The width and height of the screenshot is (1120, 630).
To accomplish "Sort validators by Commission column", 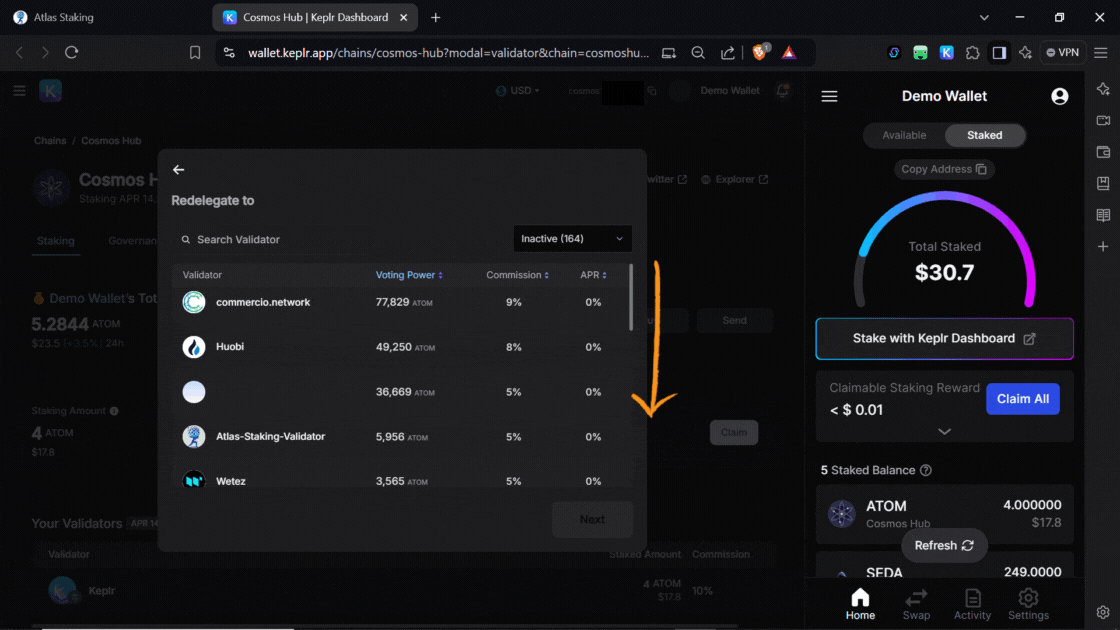I will pyautogui.click(x=517, y=275).
